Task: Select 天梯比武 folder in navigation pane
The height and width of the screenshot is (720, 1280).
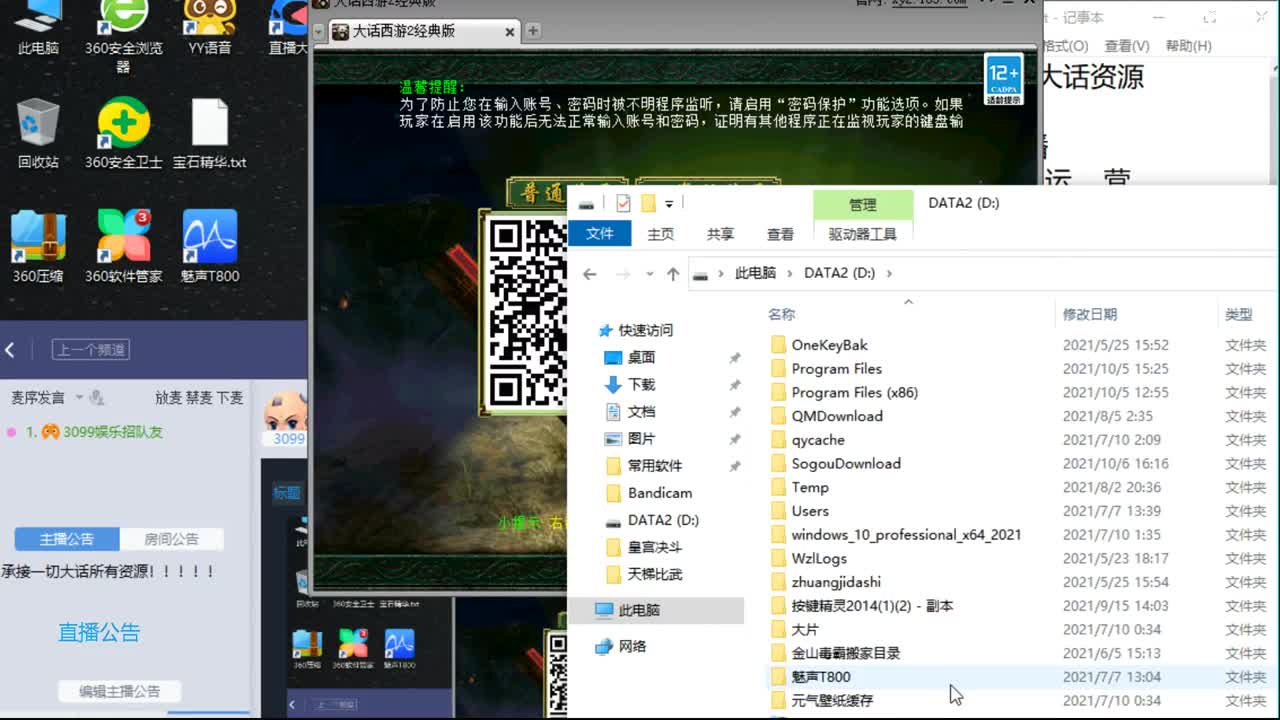Action: pyautogui.click(x=644, y=574)
